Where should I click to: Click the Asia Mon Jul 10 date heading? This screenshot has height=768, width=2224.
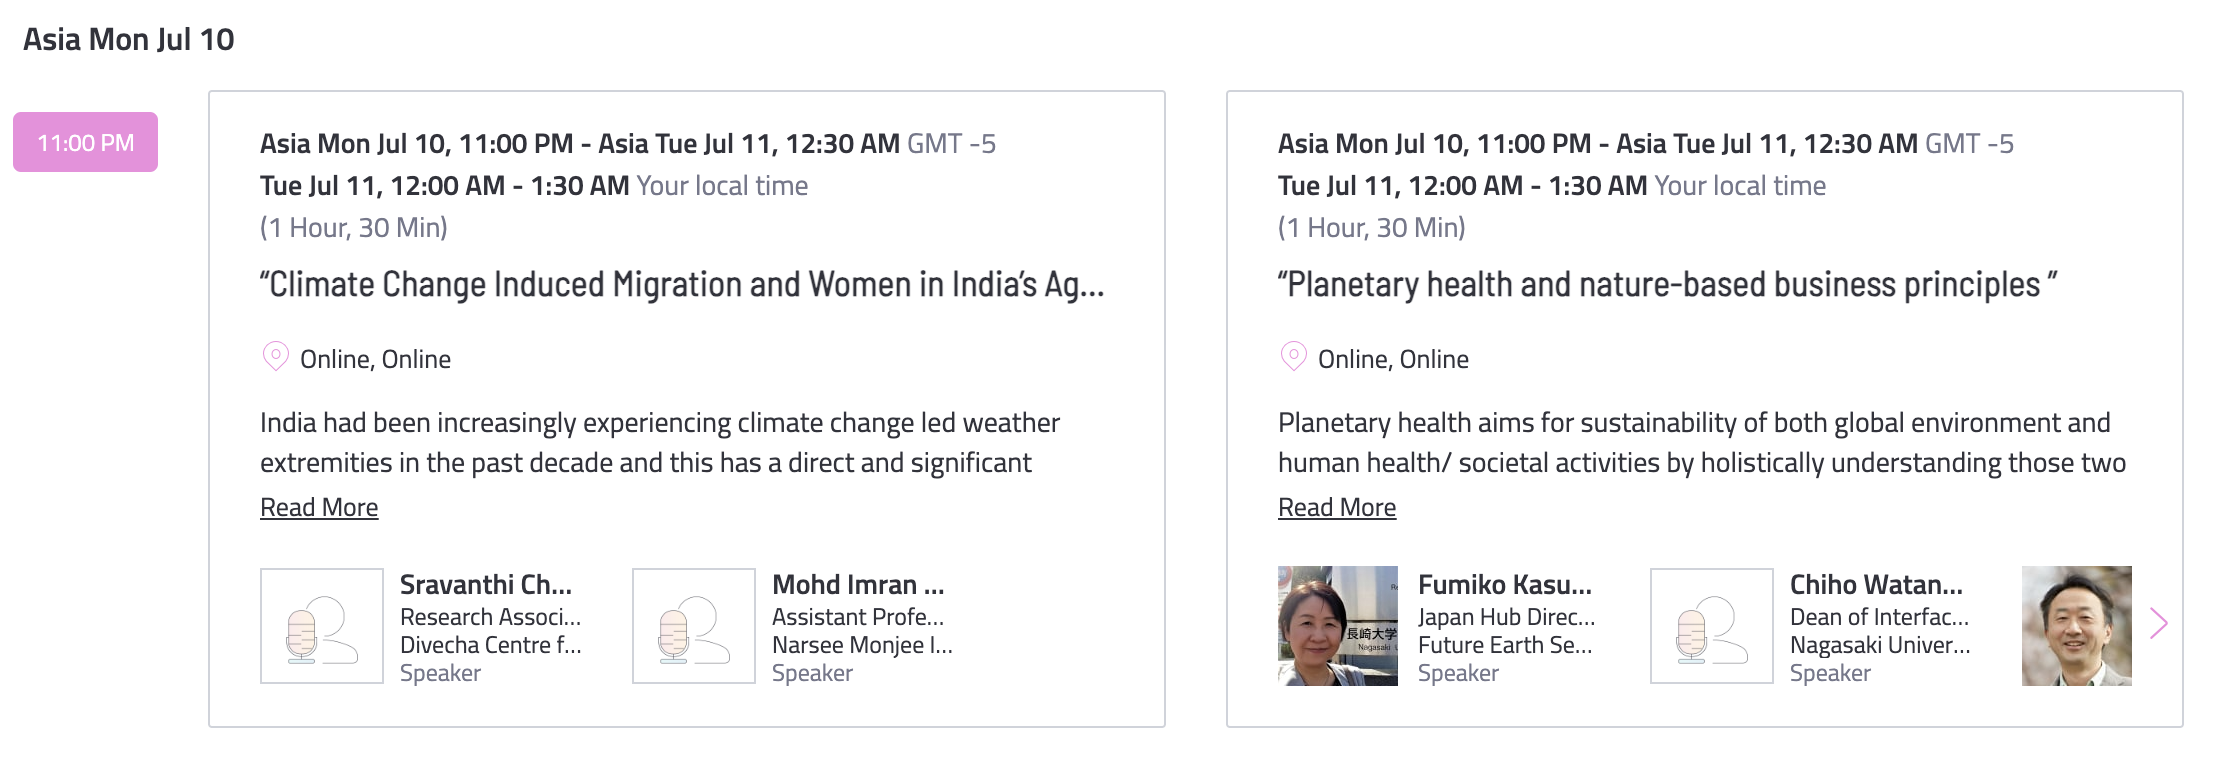pyautogui.click(x=129, y=39)
